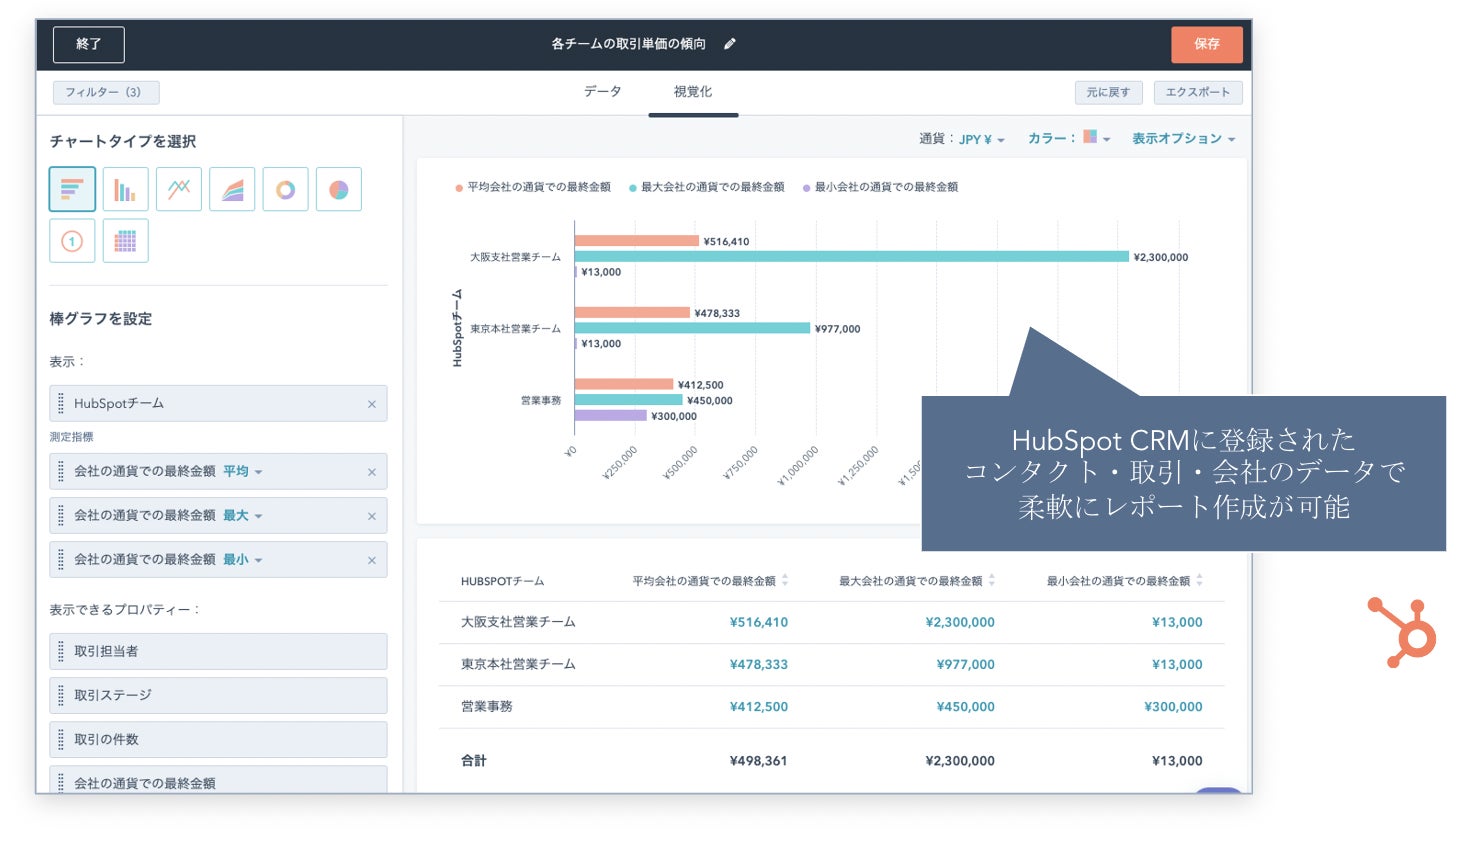
Task: Toggle 最大 series in chart legend
Action: pyautogui.click(x=707, y=187)
